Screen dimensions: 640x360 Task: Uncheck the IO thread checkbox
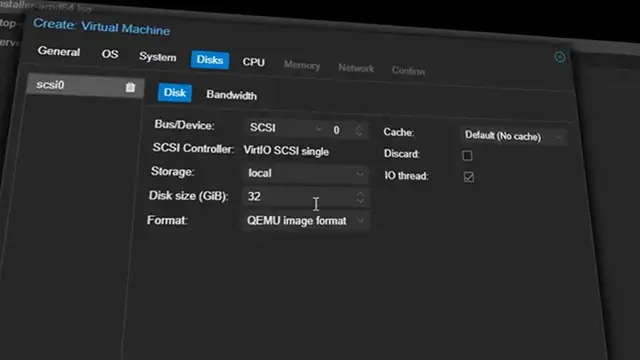pyautogui.click(x=469, y=177)
